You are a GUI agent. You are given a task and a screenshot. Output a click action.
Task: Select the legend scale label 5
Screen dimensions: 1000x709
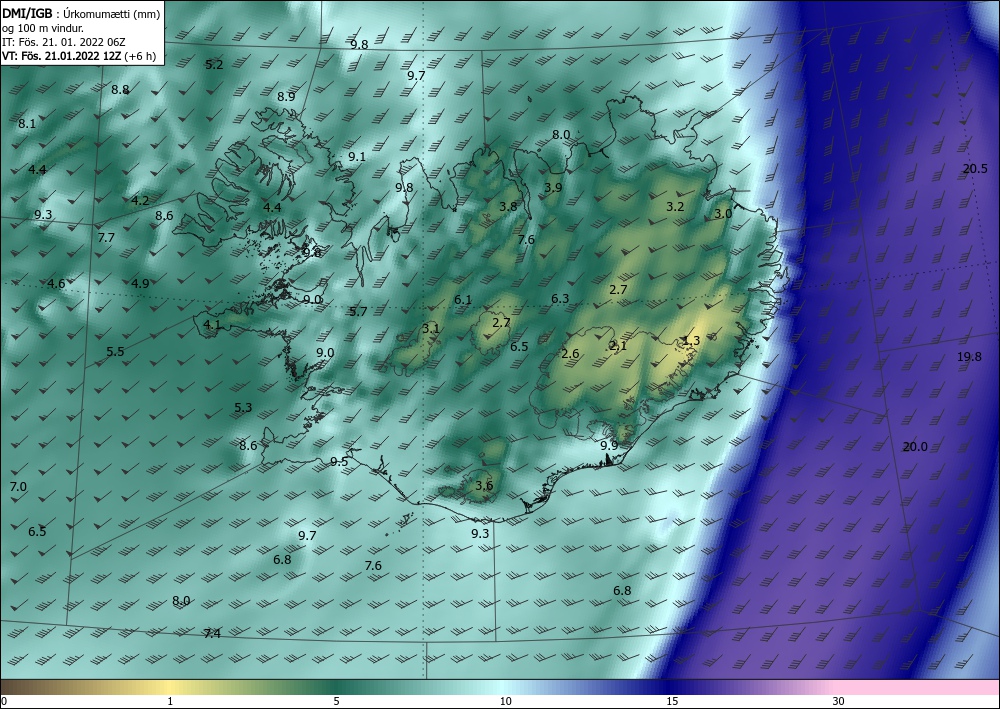point(336,701)
